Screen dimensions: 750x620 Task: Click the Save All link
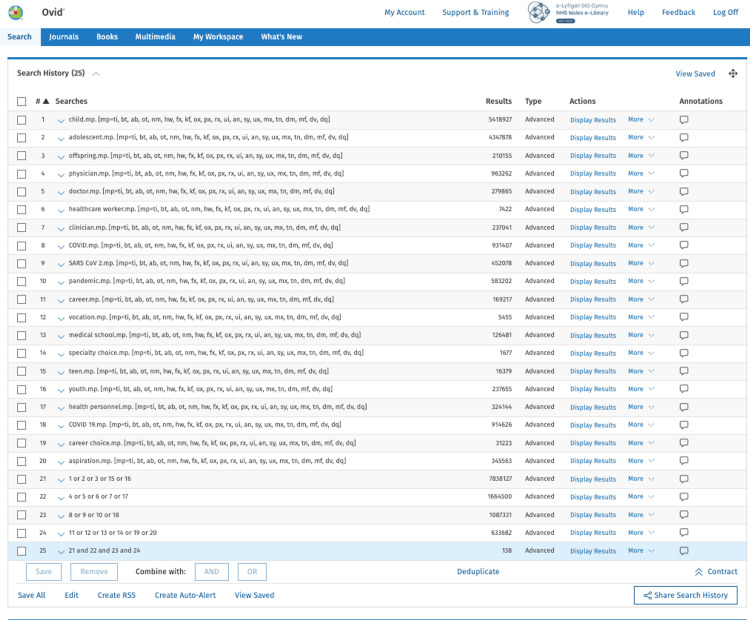coord(32,595)
